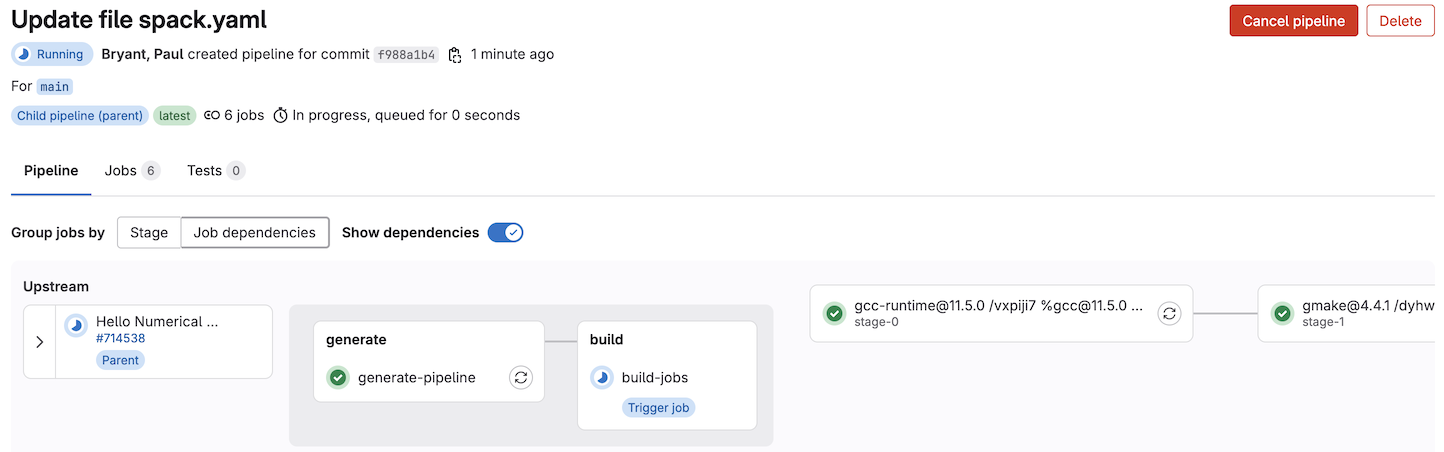Switch to the Jobs tab
Image resolution: width=1444 pixels, height=452 pixels.
click(132, 171)
